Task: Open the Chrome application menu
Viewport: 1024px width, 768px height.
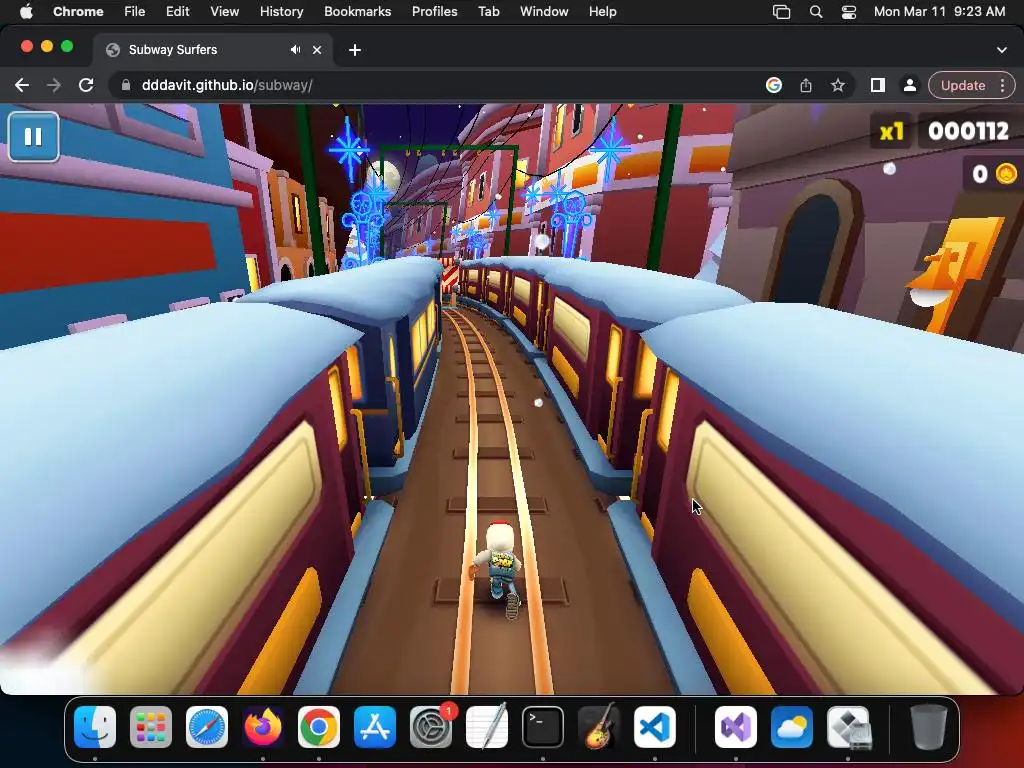Action: click(78, 11)
